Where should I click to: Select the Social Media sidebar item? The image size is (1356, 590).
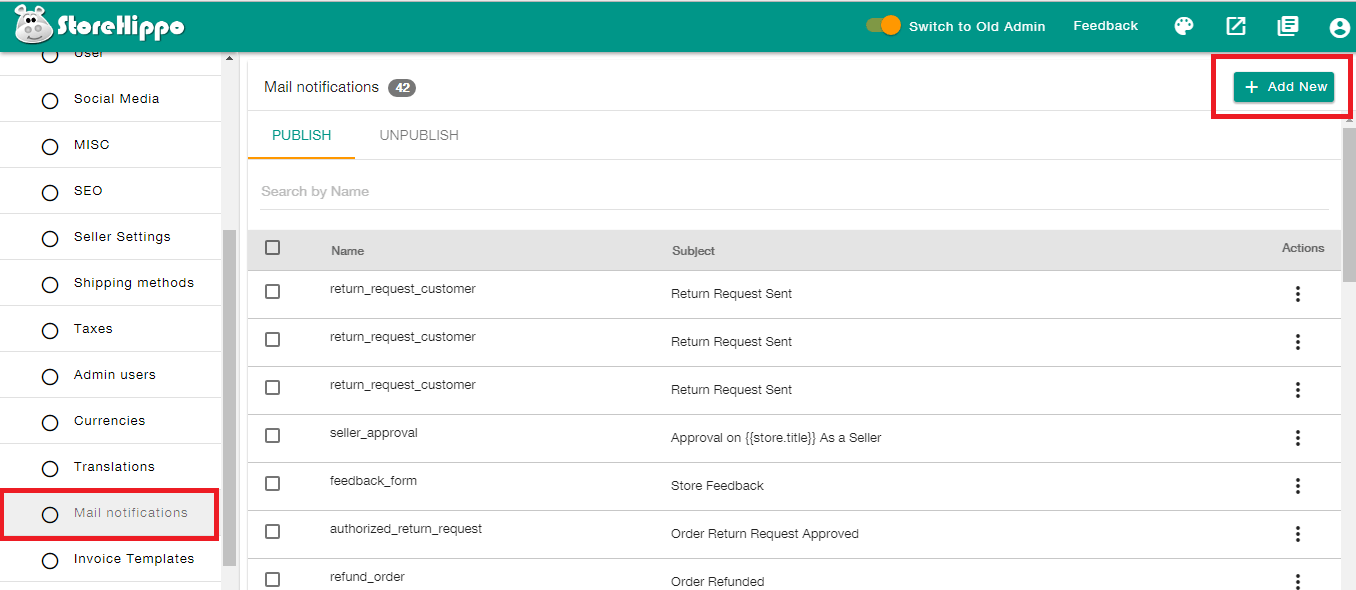[110, 99]
